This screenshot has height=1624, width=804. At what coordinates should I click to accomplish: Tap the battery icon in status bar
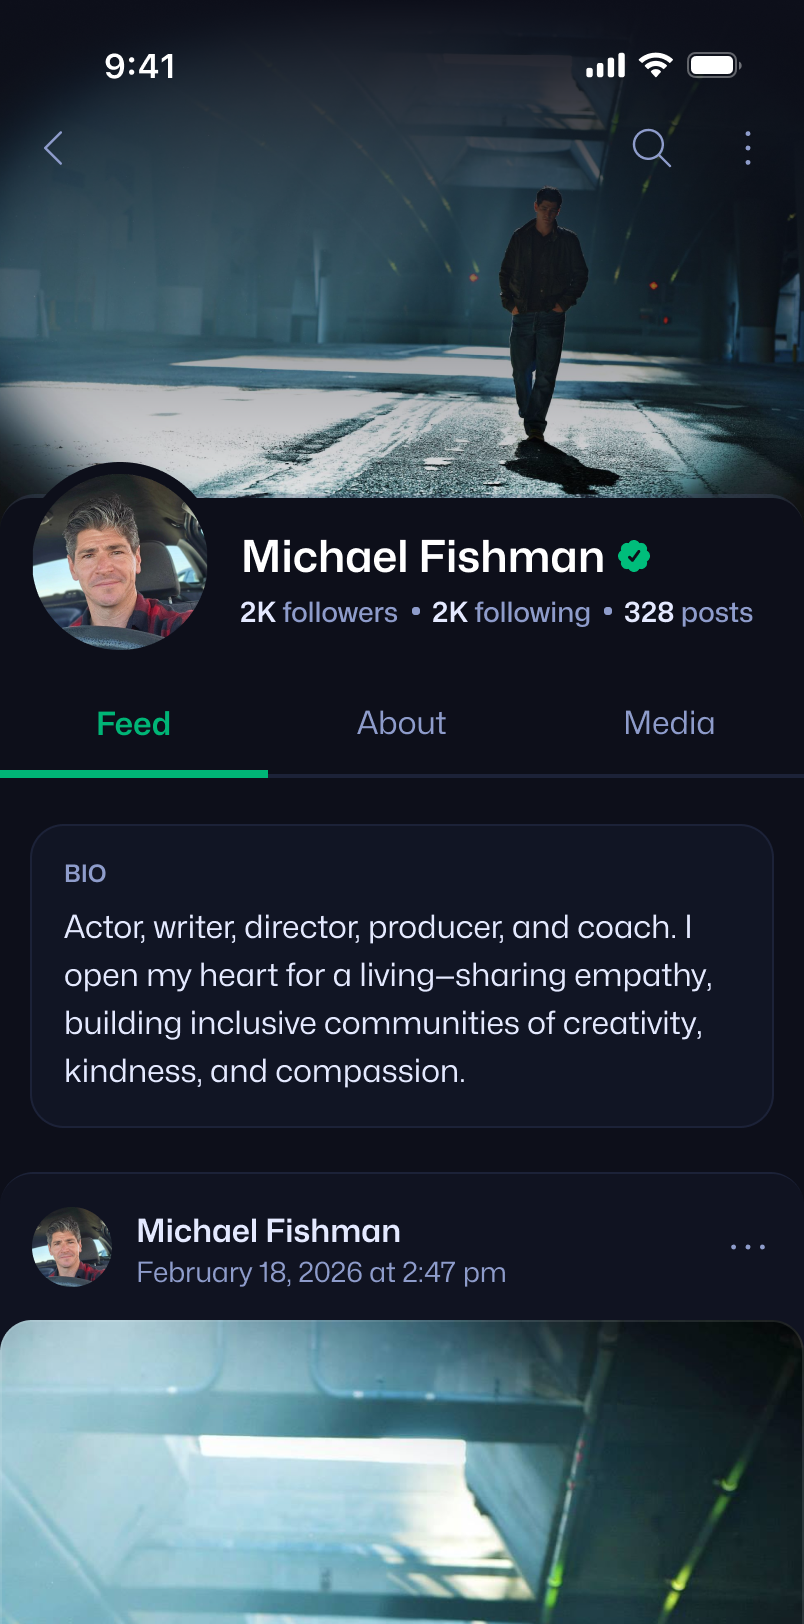point(713,66)
